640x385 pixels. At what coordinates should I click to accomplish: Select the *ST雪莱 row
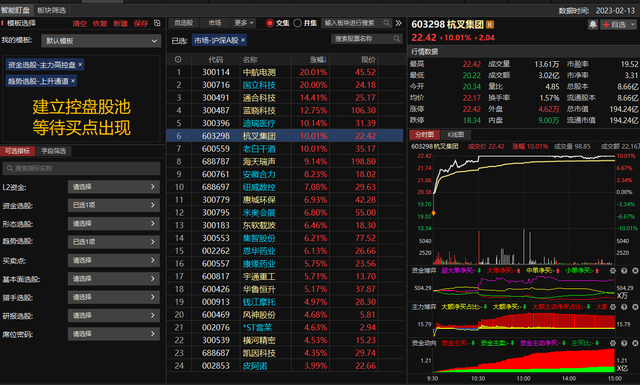tap(285, 327)
